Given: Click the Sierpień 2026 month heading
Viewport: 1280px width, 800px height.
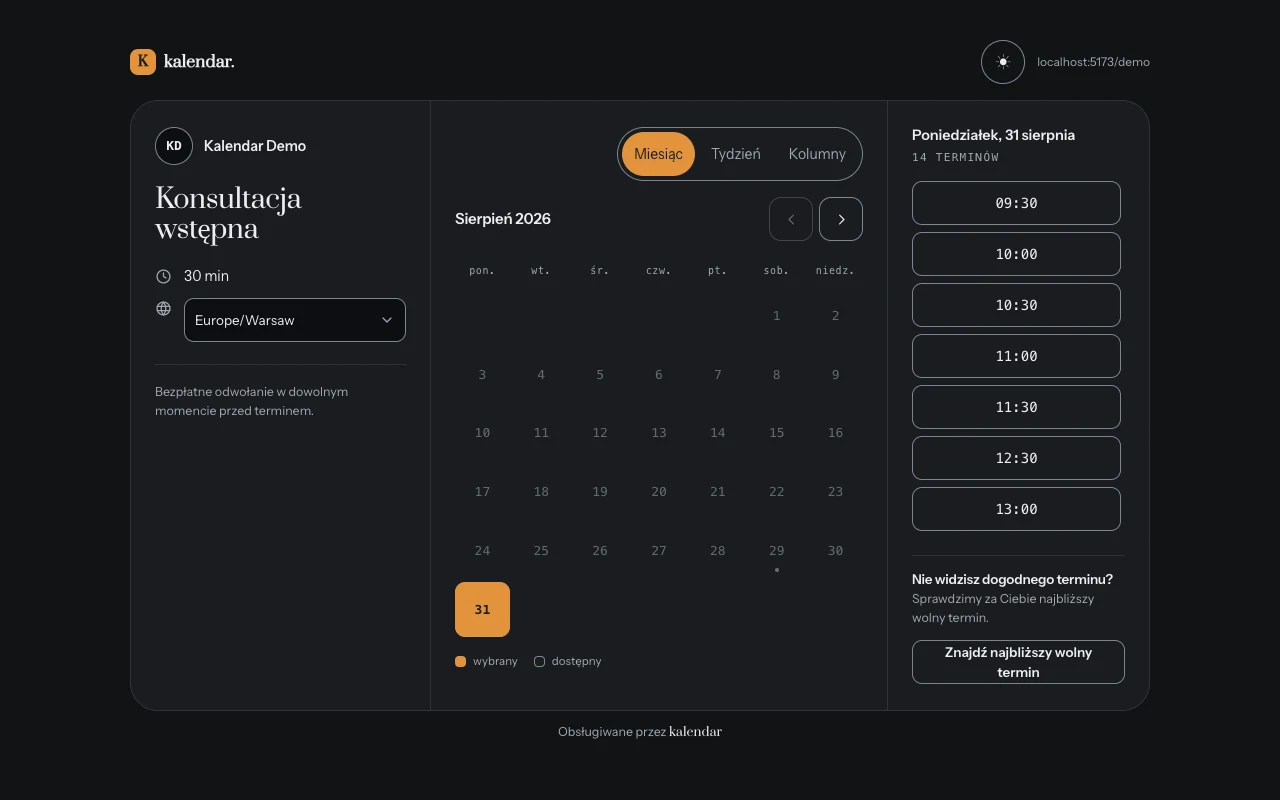Looking at the screenshot, I should (503, 219).
